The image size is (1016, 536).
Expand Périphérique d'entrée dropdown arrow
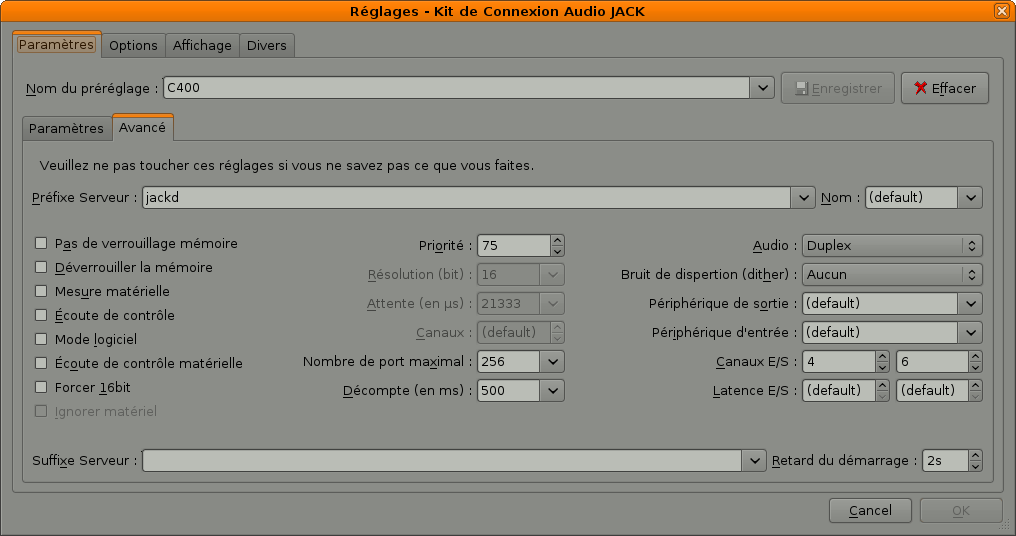coord(971,332)
